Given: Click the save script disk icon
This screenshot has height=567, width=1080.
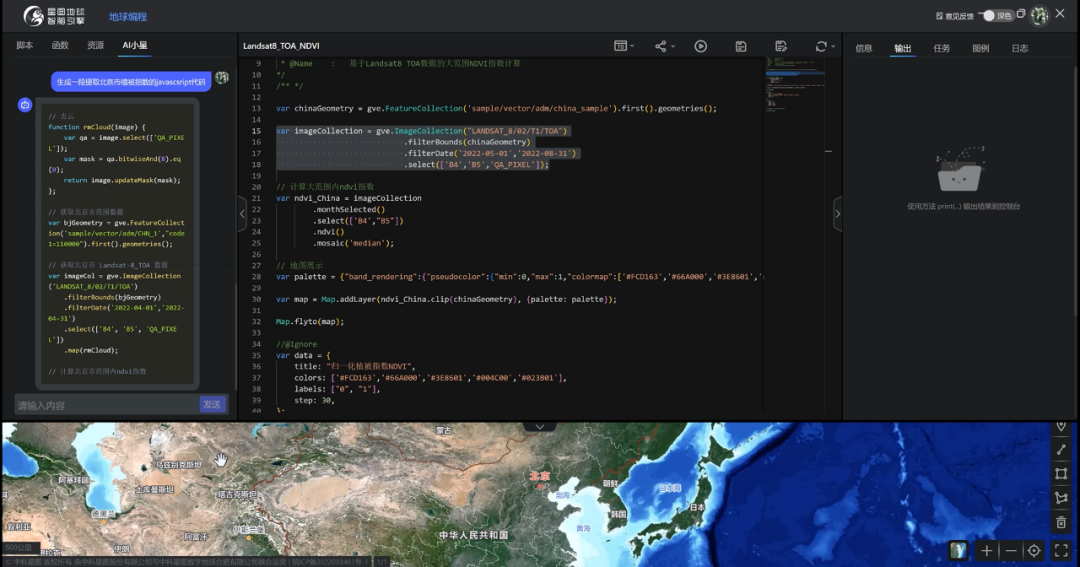Looking at the screenshot, I should coord(740,46).
